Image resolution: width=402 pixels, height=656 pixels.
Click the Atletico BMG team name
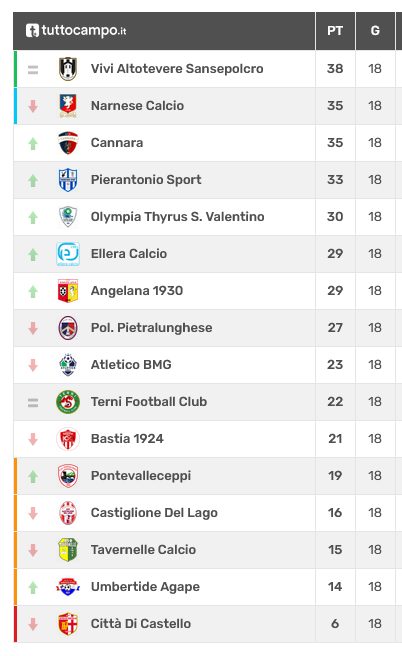point(131,365)
